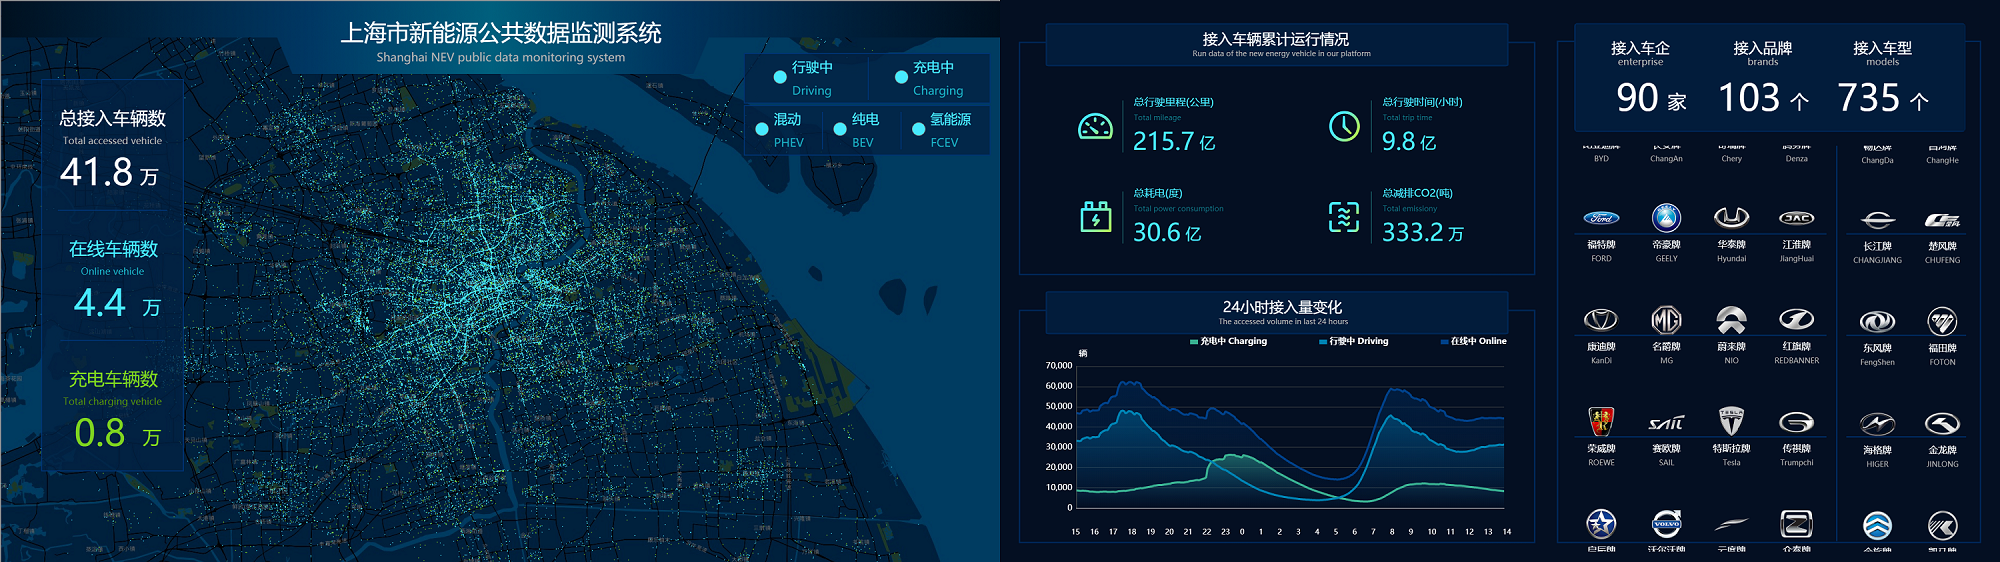The height and width of the screenshot is (562, 2000).
Task: Toggle the Online series in chart legend
Action: click(1473, 341)
